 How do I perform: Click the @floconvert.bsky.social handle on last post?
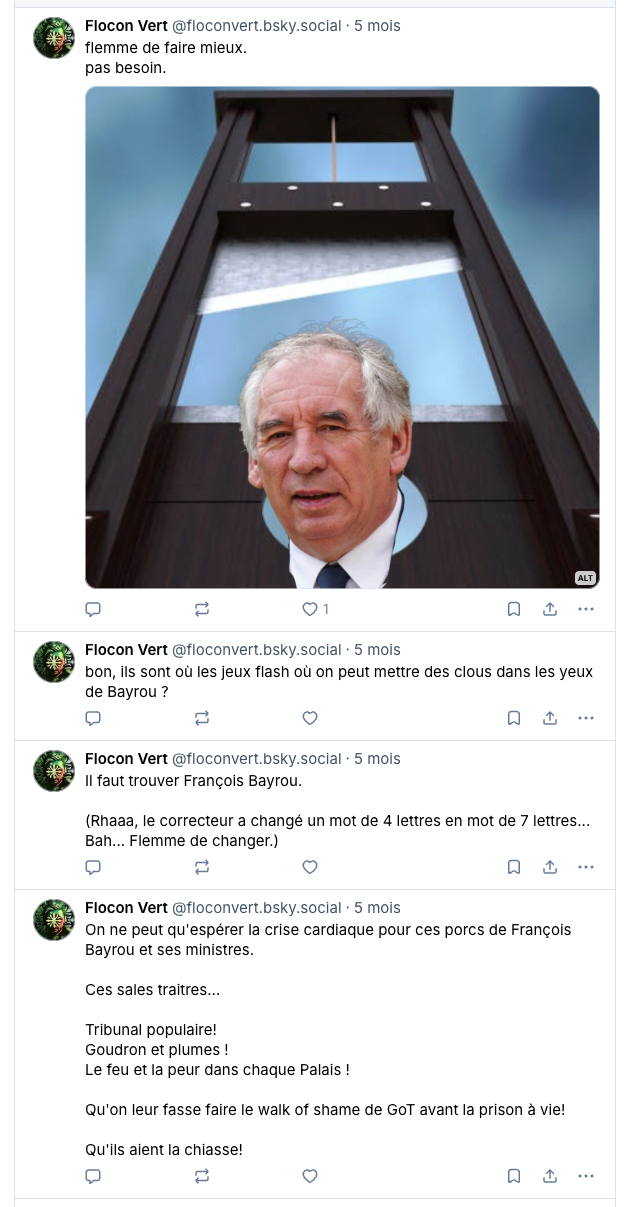(257, 908)
